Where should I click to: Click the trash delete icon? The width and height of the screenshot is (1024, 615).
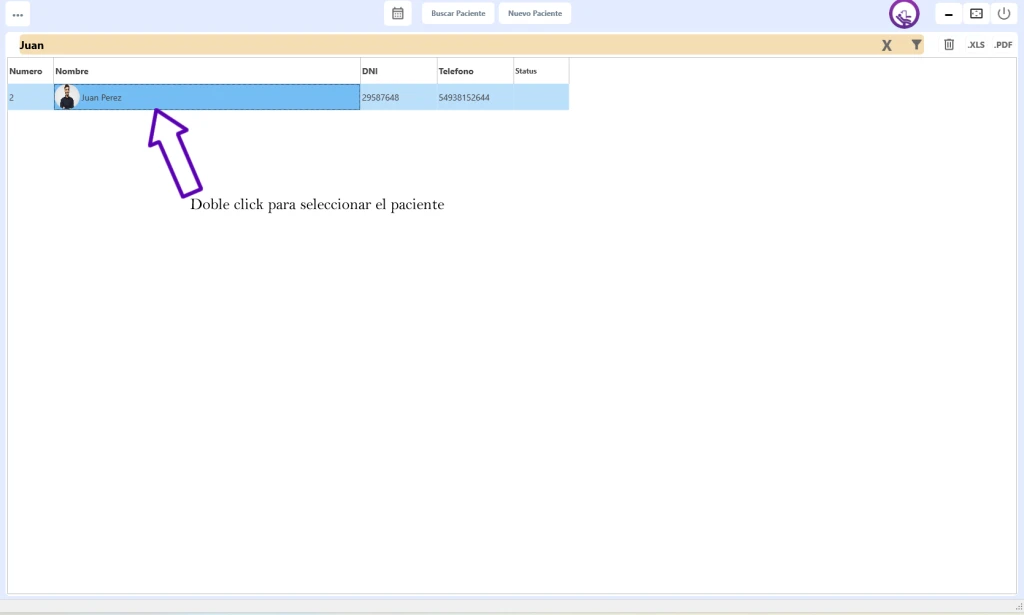[x=949, y=45]
